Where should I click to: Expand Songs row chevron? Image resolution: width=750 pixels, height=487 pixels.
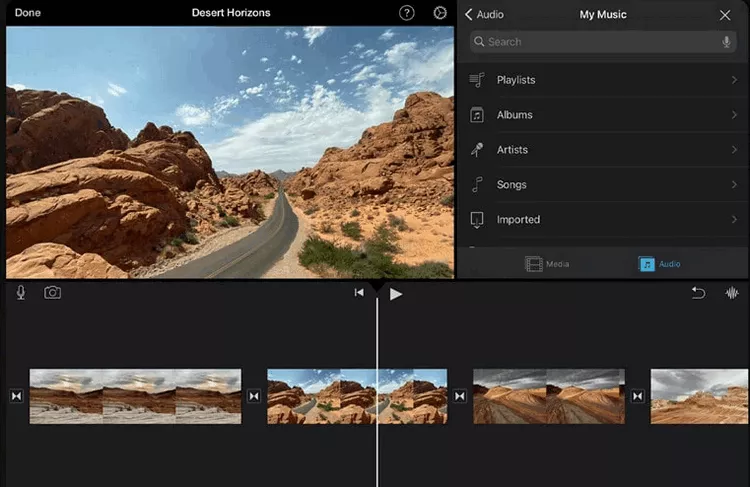[734, 185]
